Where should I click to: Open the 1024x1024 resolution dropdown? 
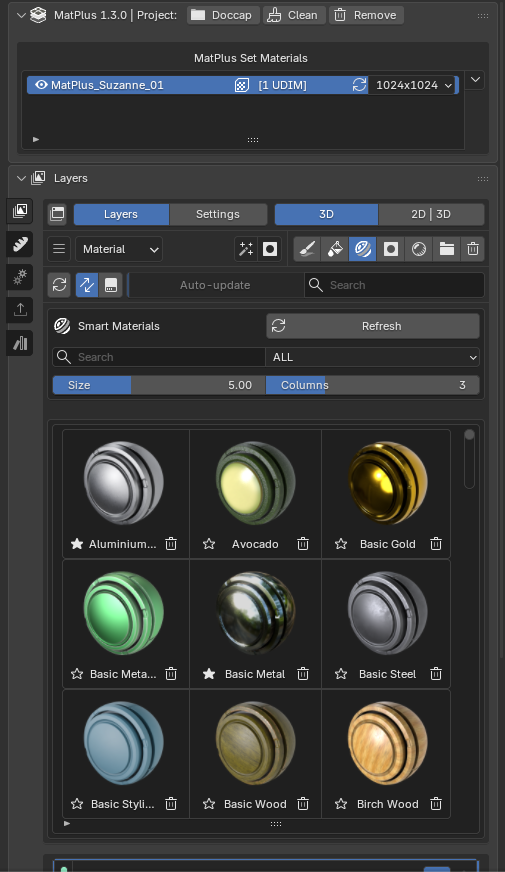(413, 85)
